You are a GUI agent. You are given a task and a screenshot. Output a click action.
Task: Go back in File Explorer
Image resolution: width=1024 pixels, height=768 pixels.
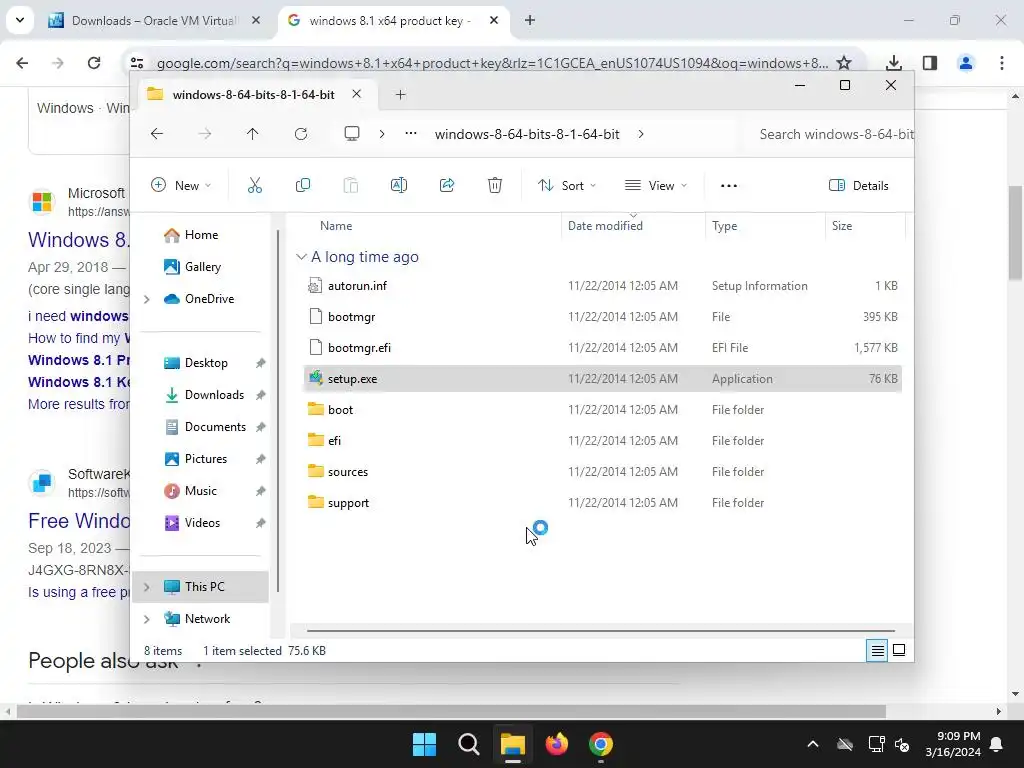point(157,134)
